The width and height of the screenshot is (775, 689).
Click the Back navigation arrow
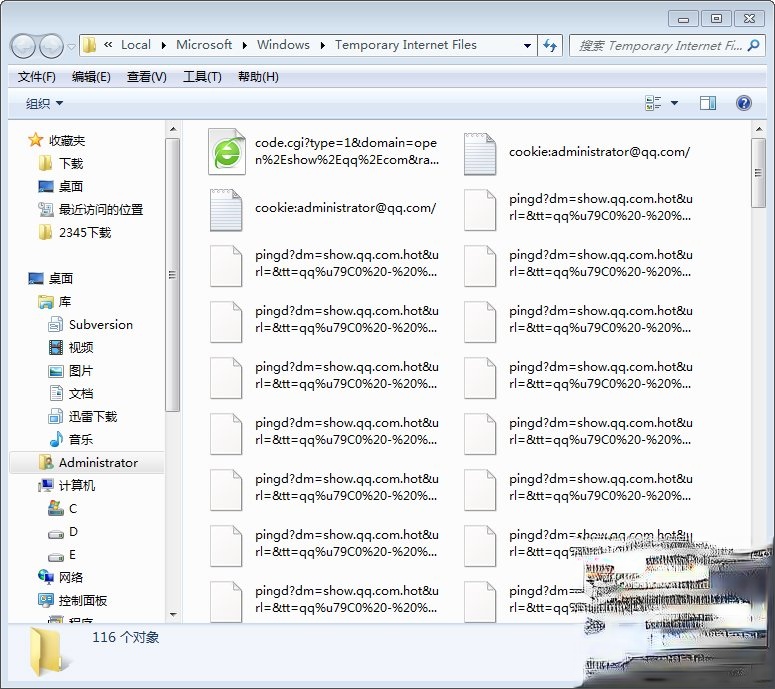coord(23,46)
